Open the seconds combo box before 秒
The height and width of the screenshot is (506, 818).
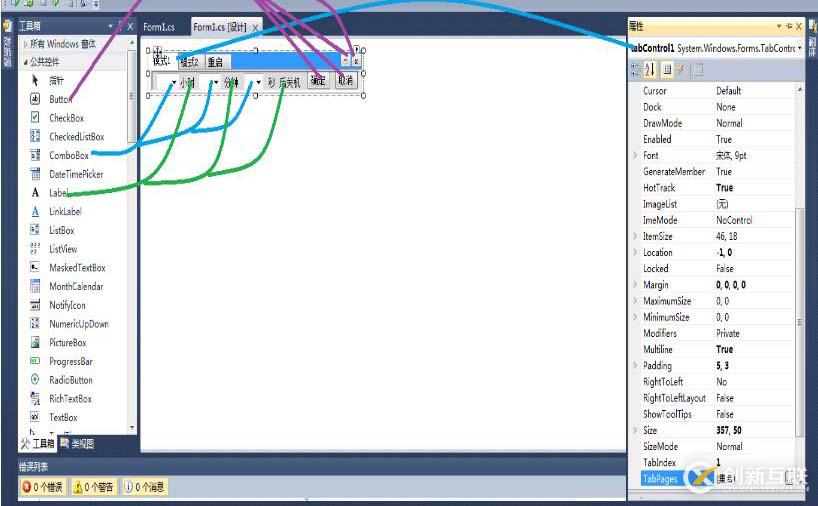tap(258, 82)
